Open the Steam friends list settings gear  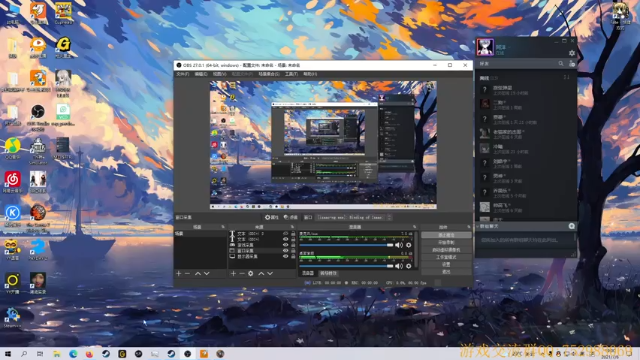coord(572,53)
